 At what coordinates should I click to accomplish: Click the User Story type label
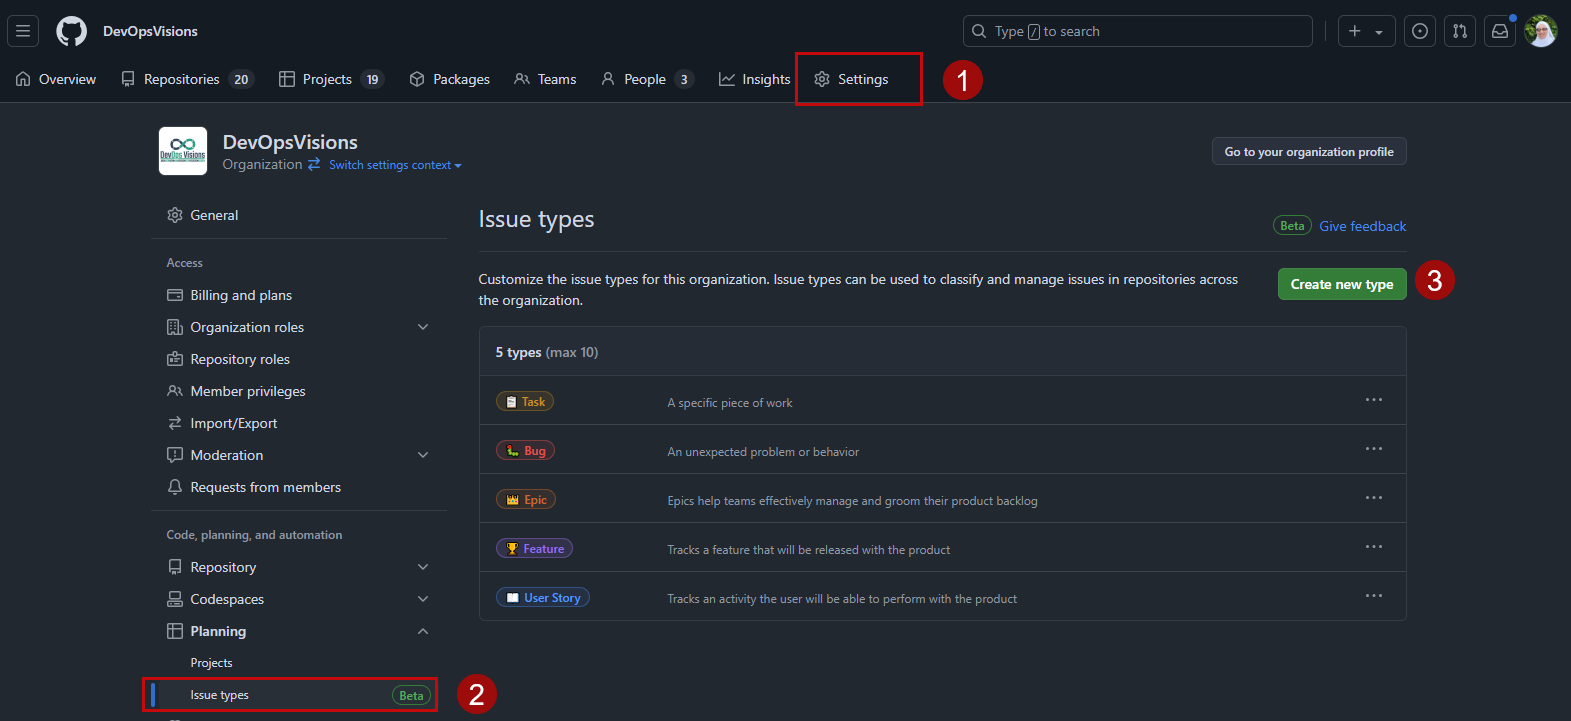543,597
